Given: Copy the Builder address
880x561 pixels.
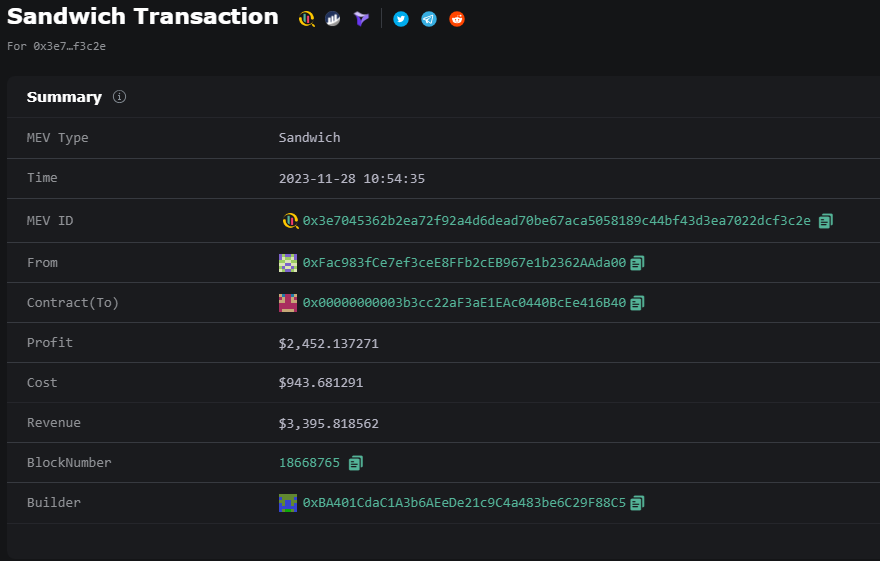Looking at the screenshot, I should pos(638,503).
